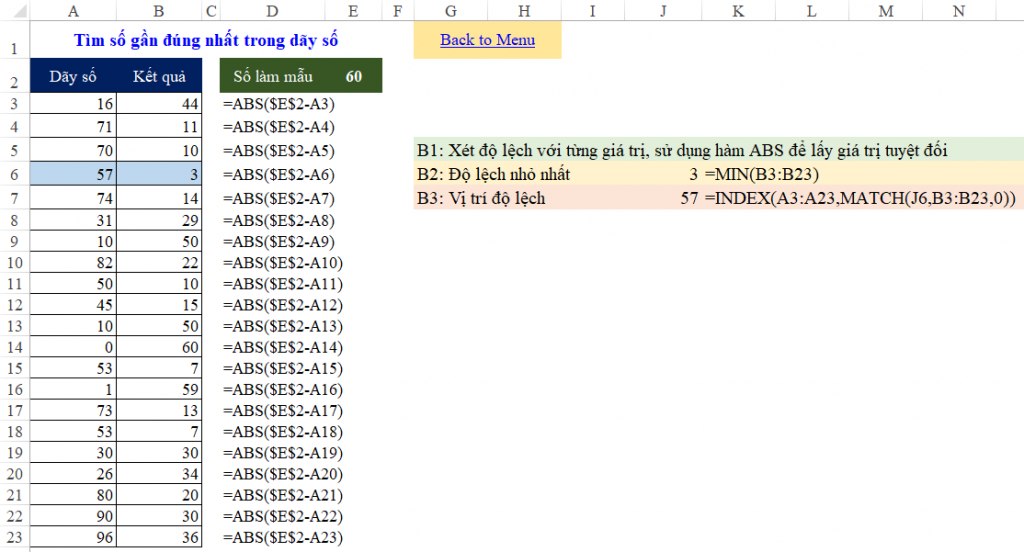Select the row 23 header

[14, 538]
